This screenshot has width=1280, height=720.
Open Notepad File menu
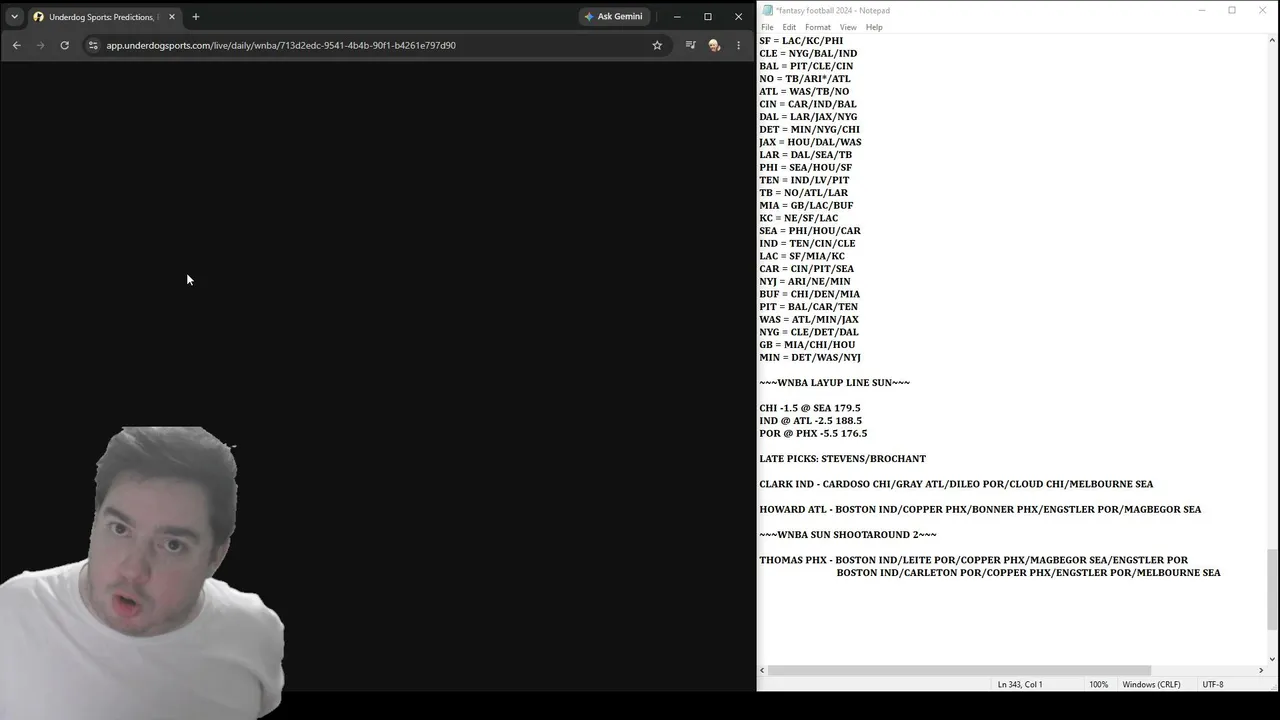coord(767,27)
